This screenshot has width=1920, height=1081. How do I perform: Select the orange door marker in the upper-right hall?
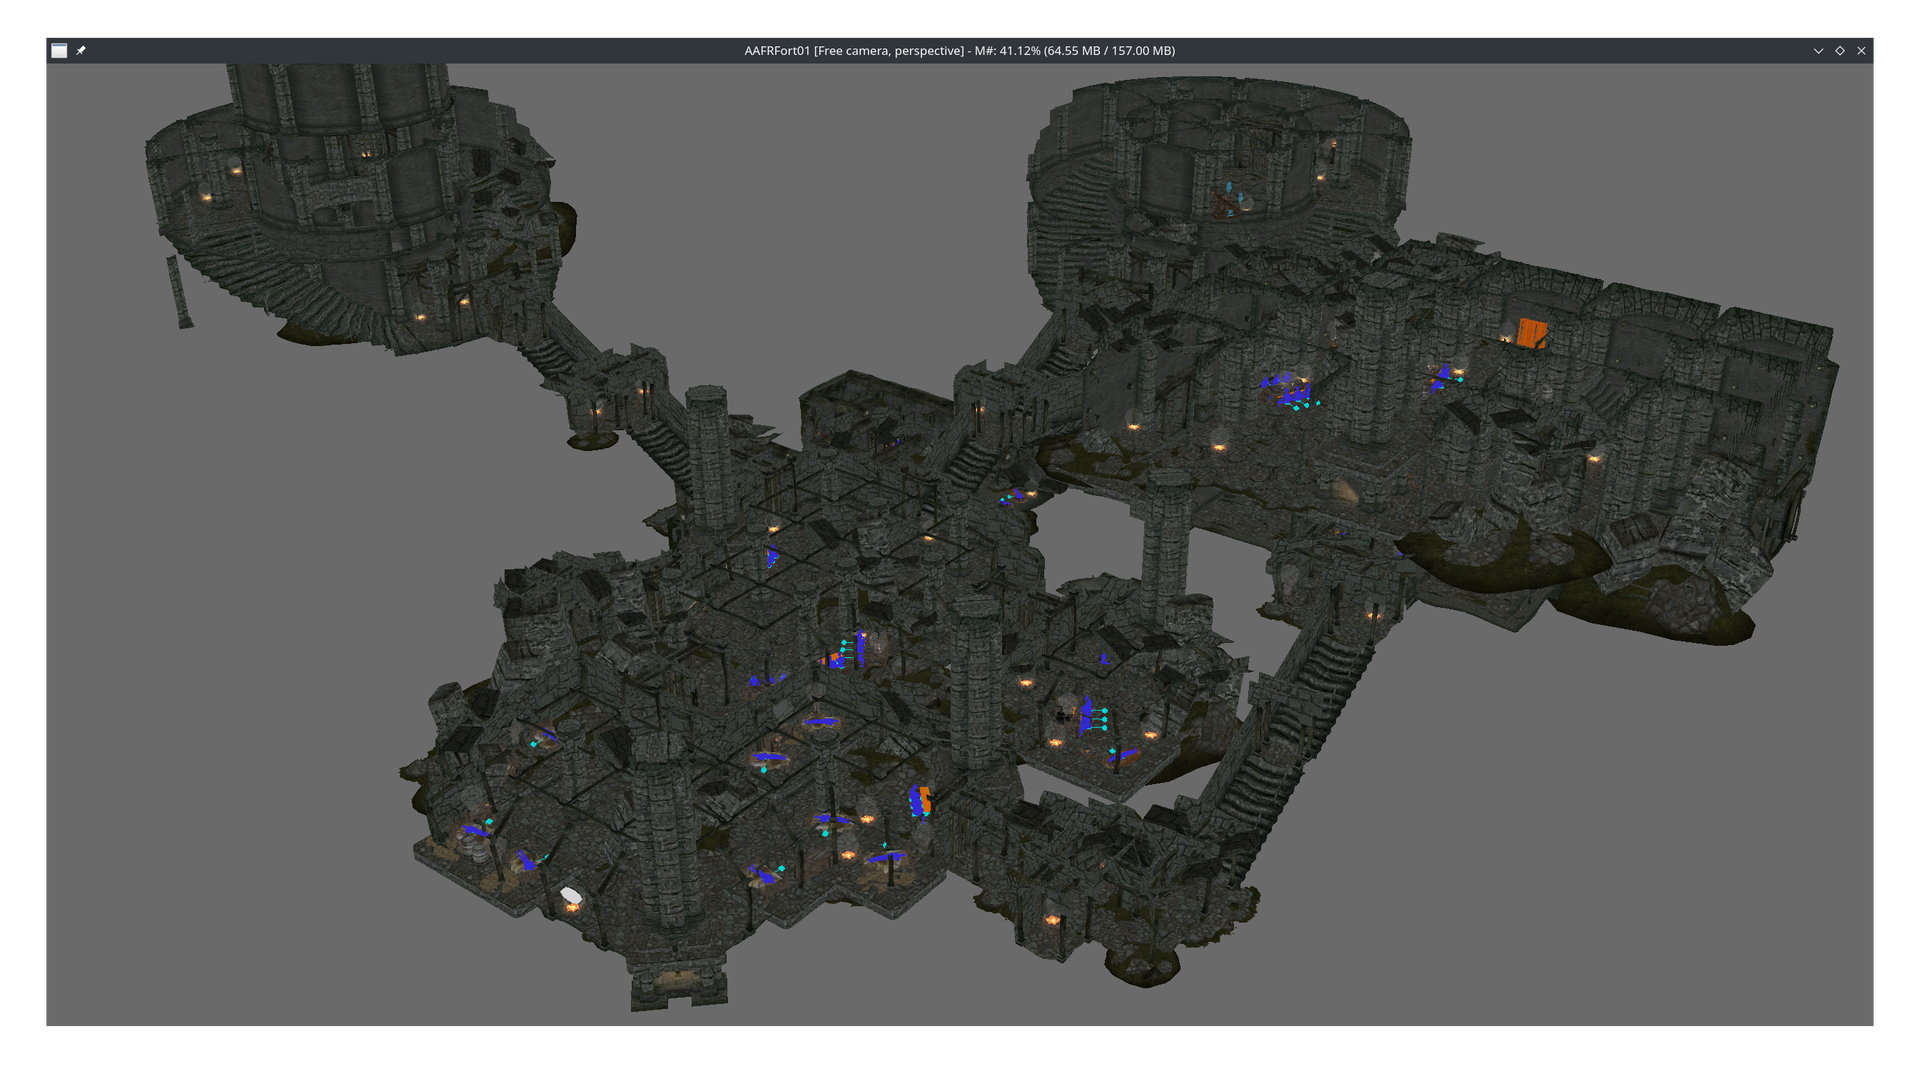click(1531, 333)
